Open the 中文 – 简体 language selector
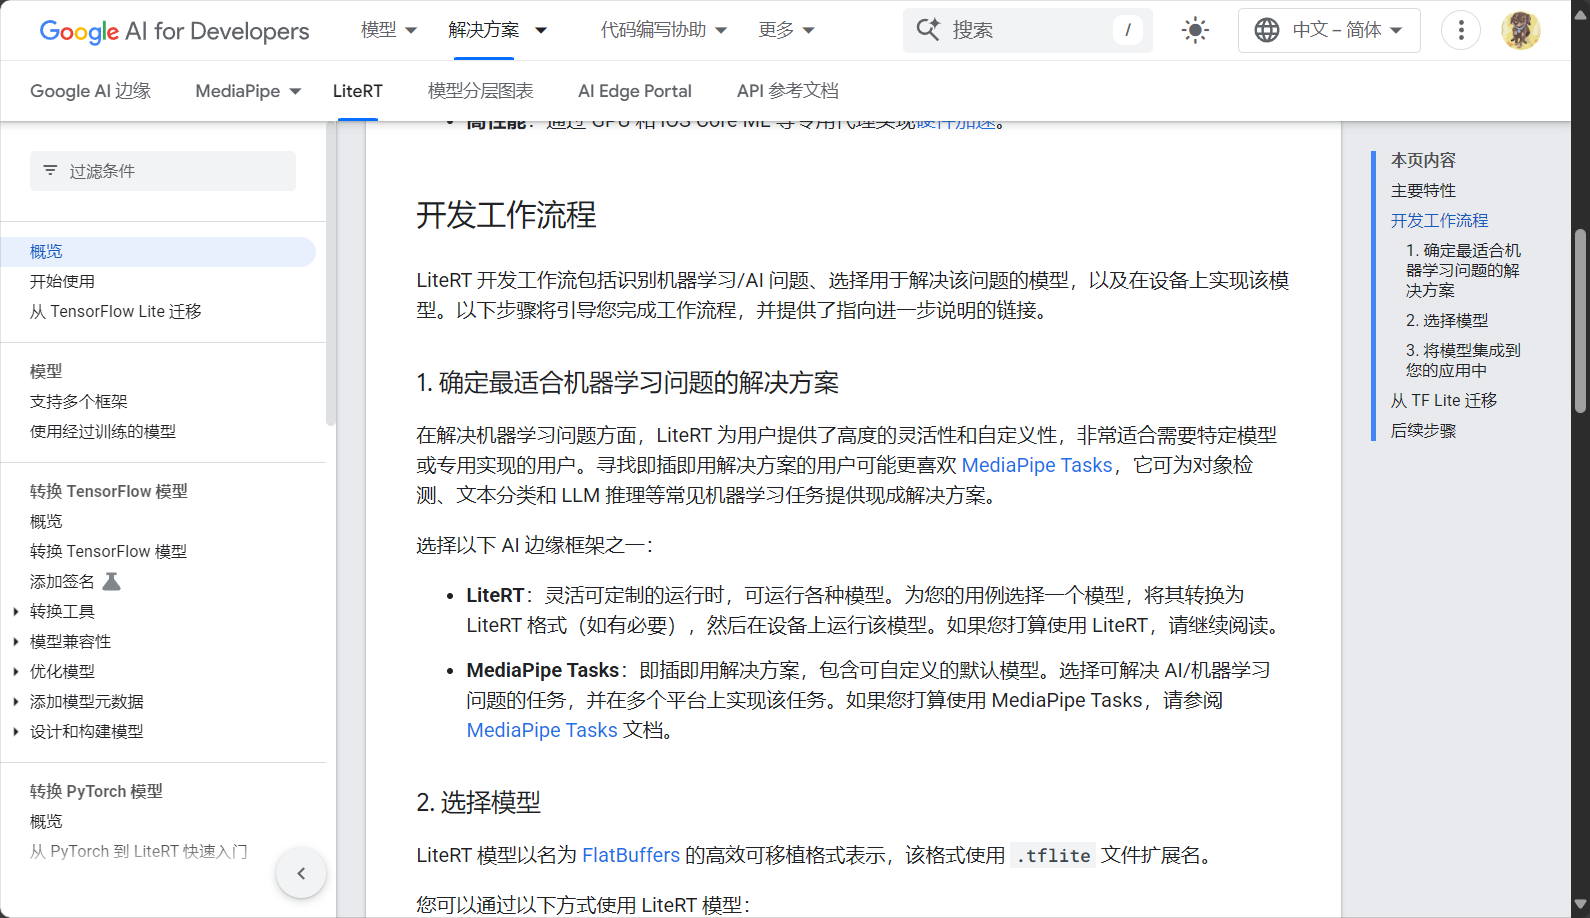 1329,30
